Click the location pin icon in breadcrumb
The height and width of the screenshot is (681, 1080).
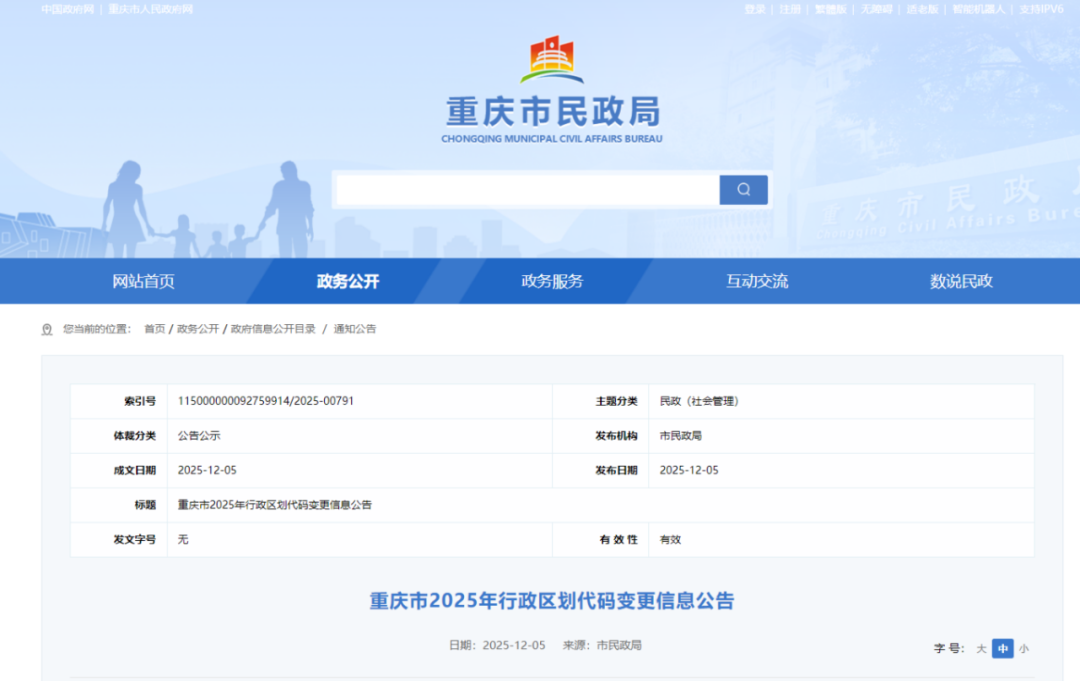47,329
